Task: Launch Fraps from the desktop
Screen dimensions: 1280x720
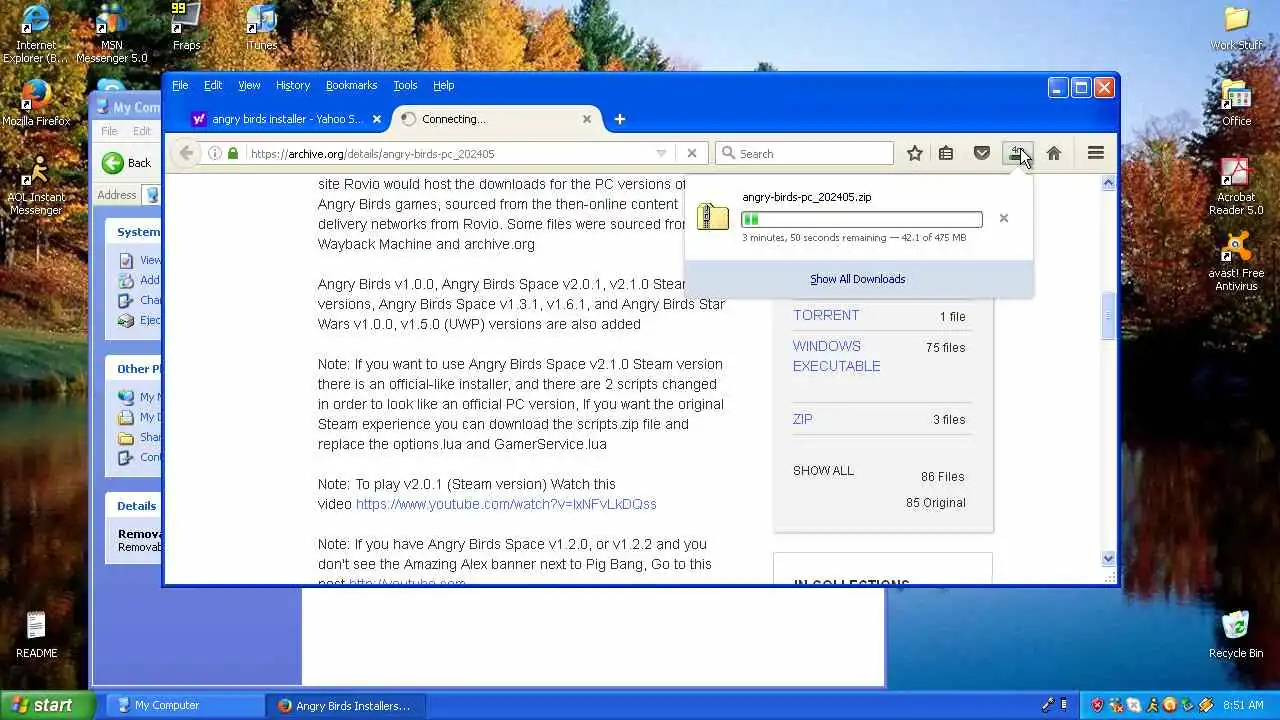Action: pos(186,27)
